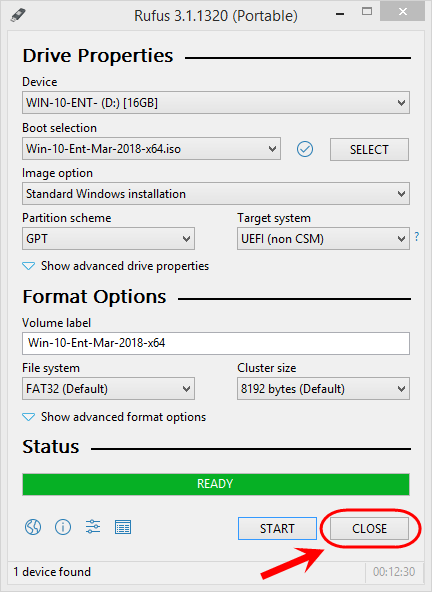The height and width of the screenshot is (592, 432).
Task: Click the Volume label text field
Action: coord(216,343)
